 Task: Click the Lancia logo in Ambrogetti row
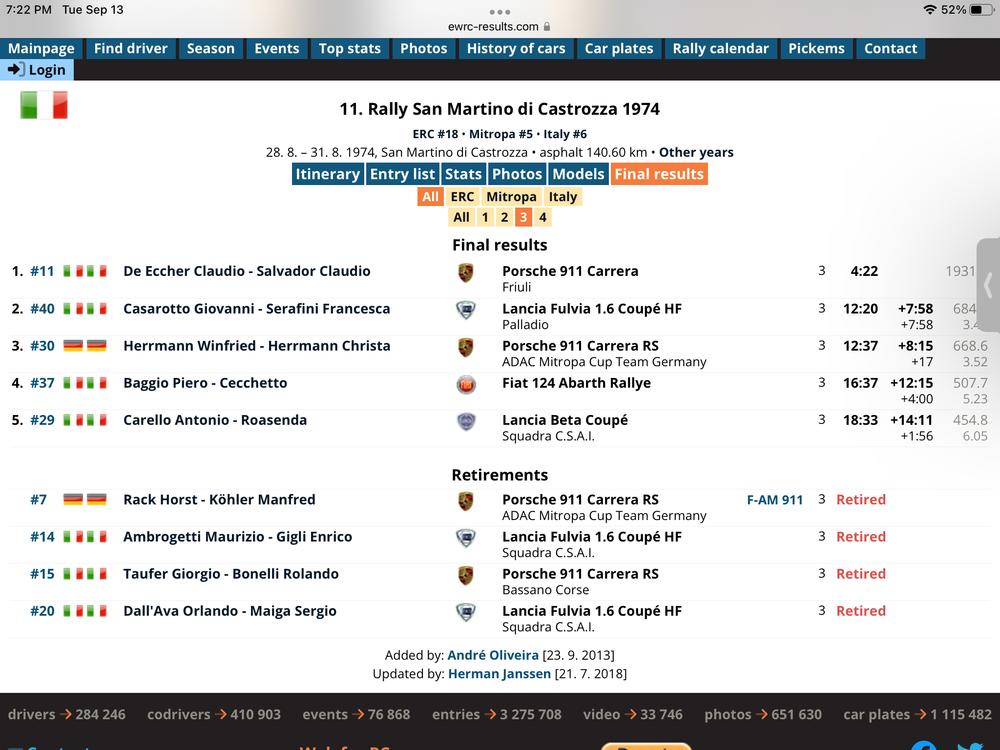click(x=466, y=538)
